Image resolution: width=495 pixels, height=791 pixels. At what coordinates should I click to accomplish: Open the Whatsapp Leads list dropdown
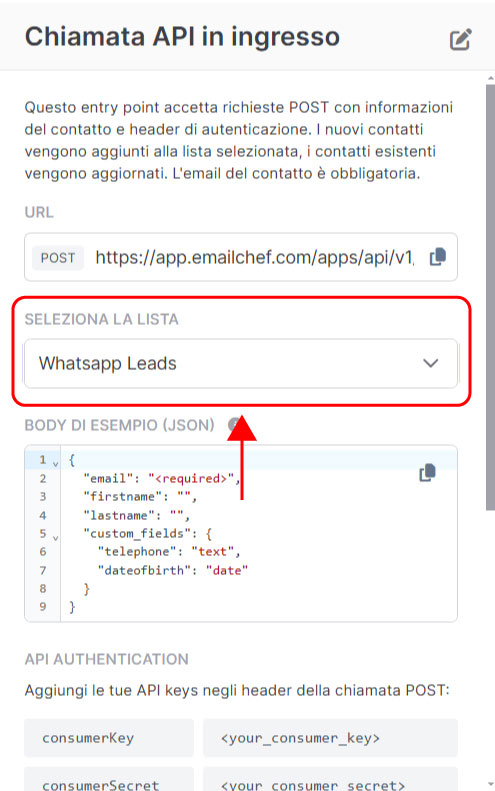(241, 363)
